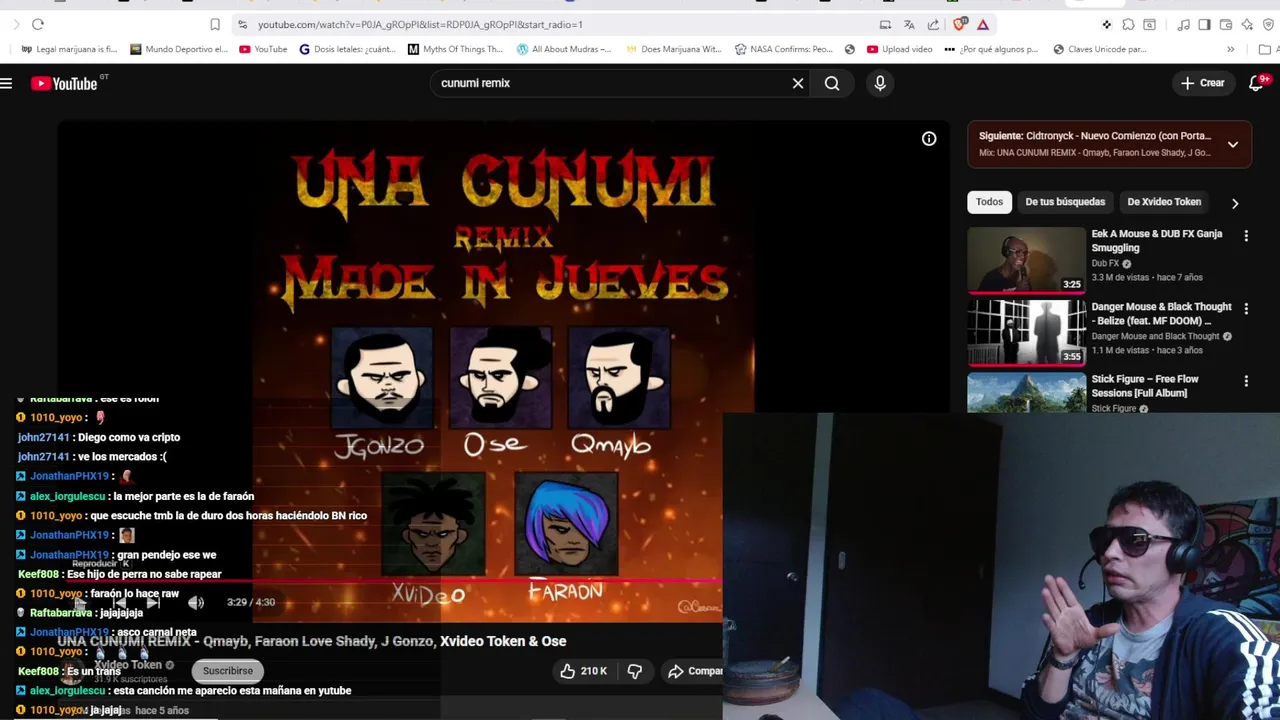Open Myths Of Things bookmark

(x=455, y=49)
